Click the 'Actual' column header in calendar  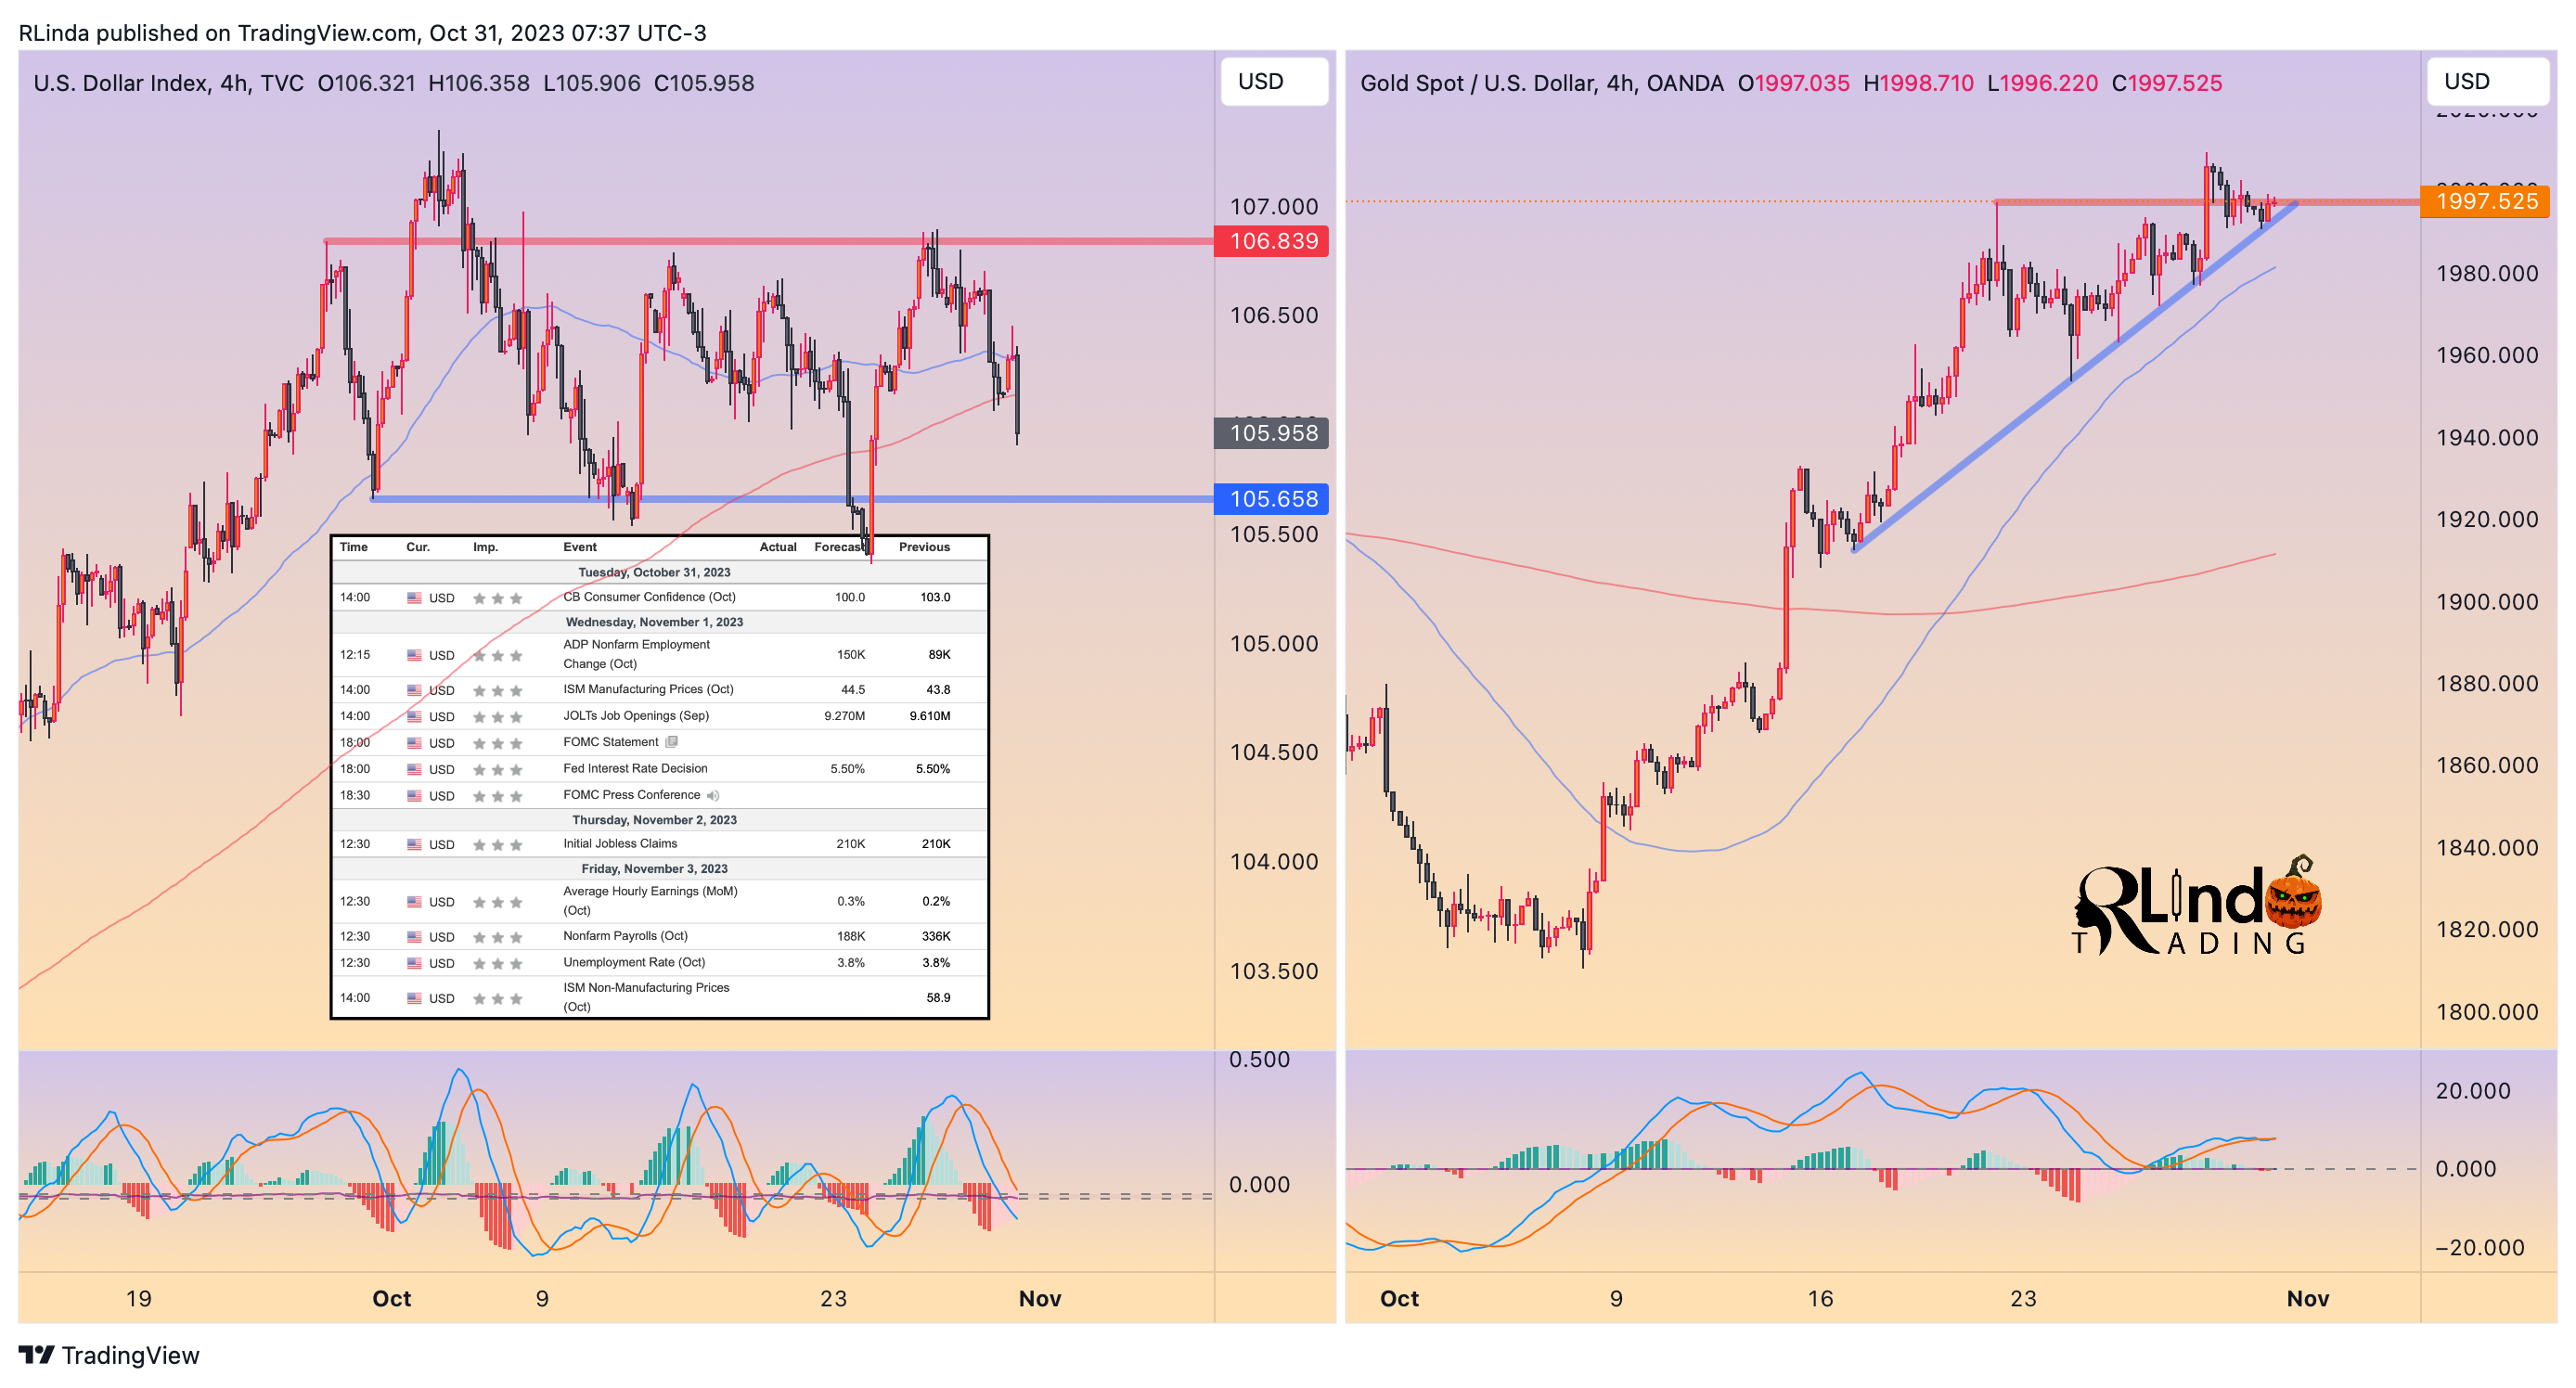[778, 547]
